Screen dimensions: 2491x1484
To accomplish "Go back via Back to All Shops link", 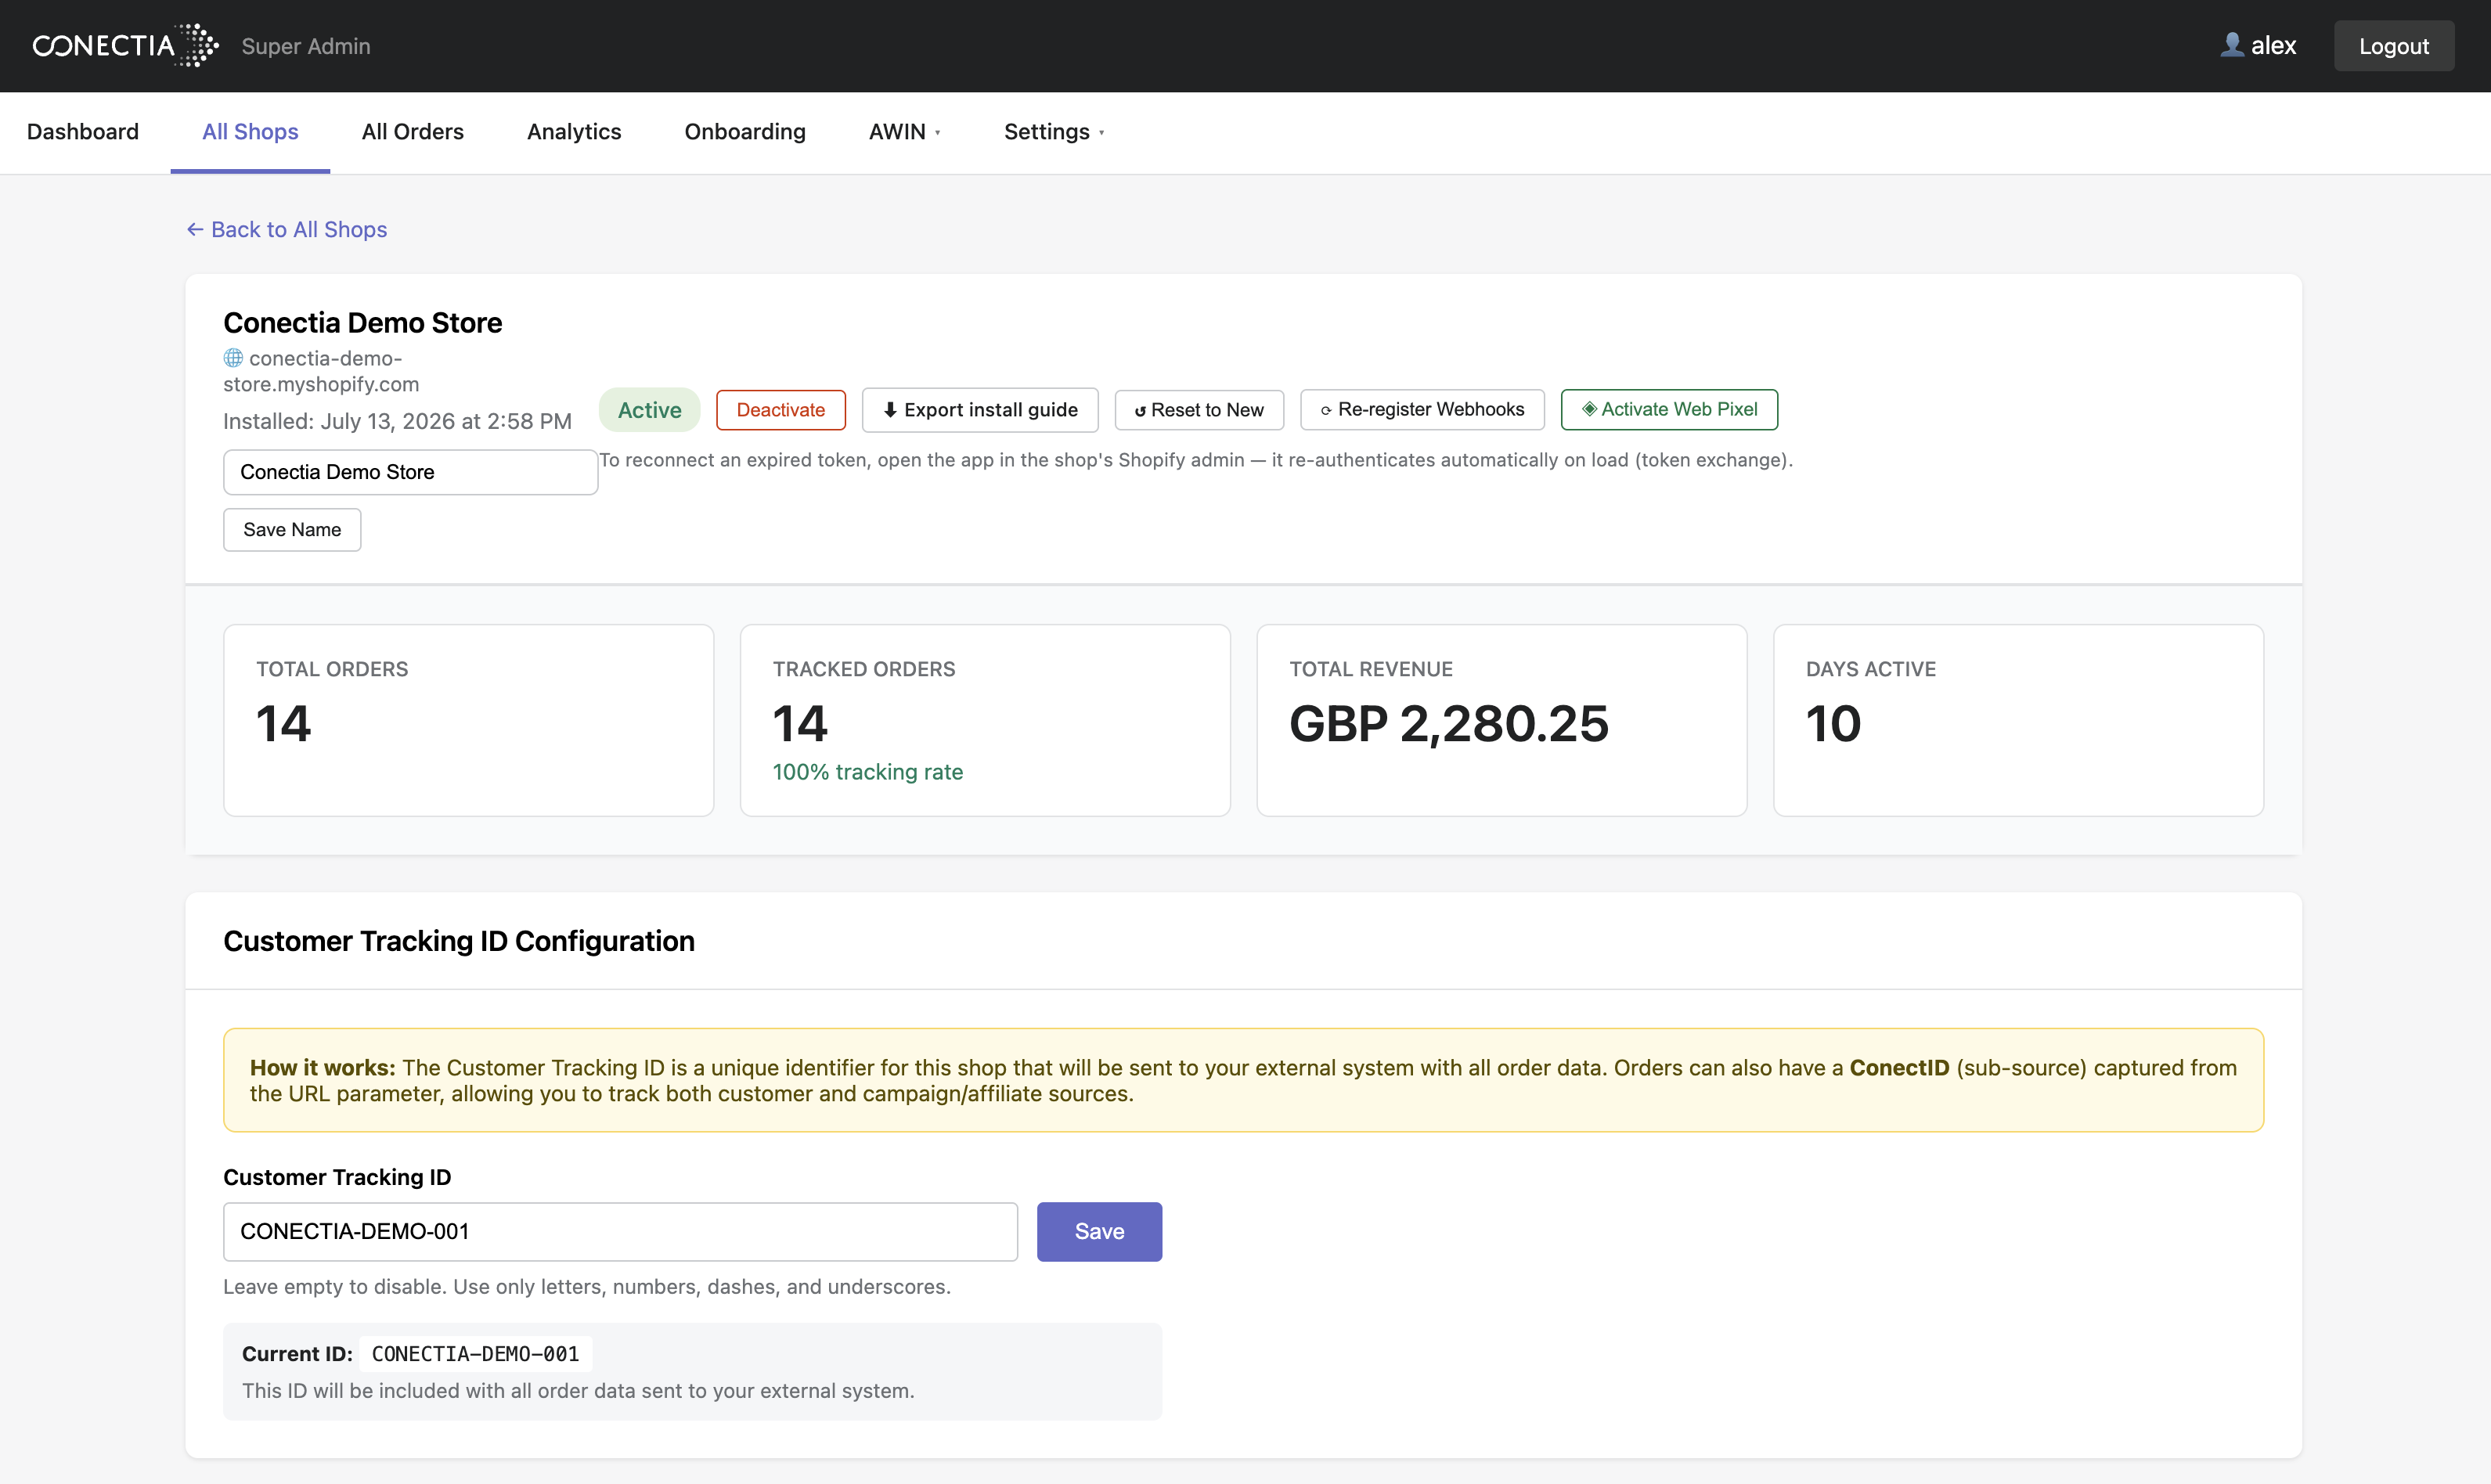I will click(x=287, y=230).
